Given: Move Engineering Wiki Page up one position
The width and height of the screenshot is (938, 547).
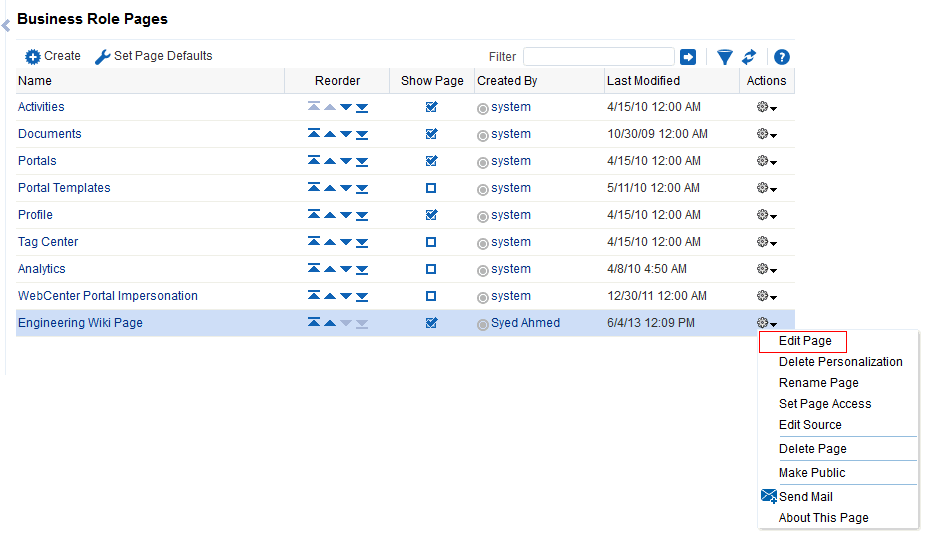Looking at the screenshot, I should coord(330,323).
